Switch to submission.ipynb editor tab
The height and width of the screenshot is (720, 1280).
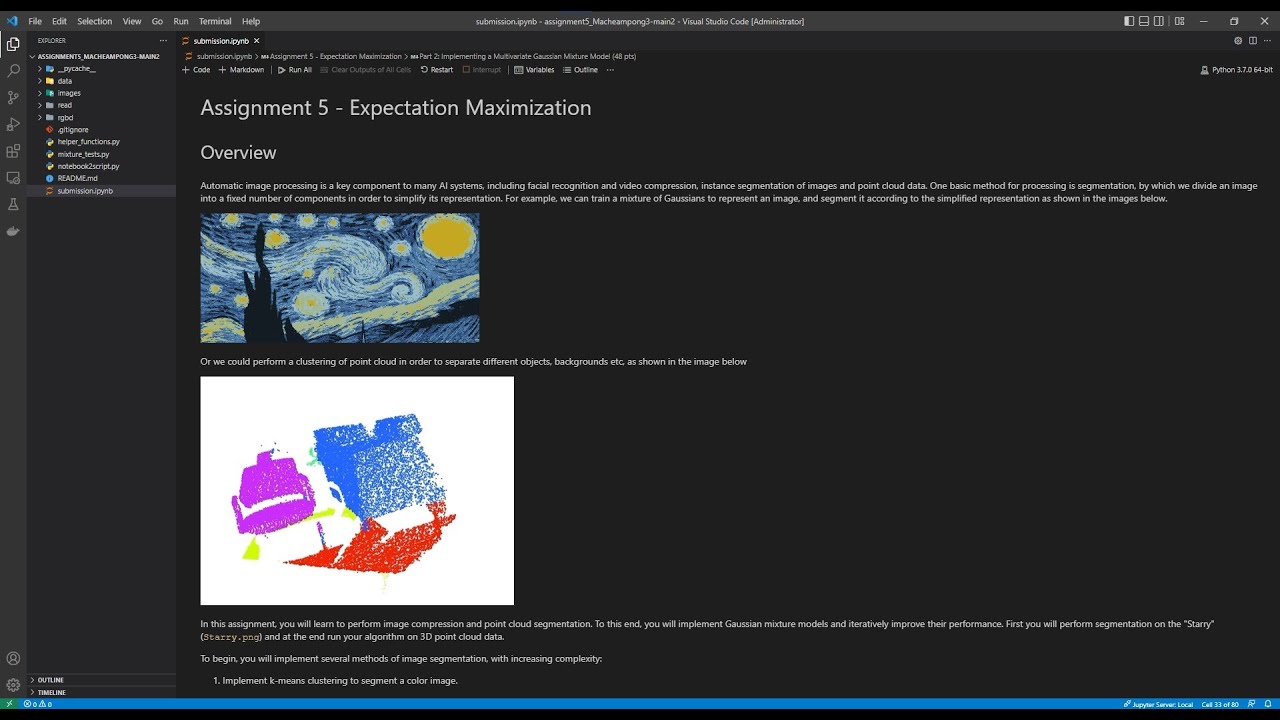221,41
